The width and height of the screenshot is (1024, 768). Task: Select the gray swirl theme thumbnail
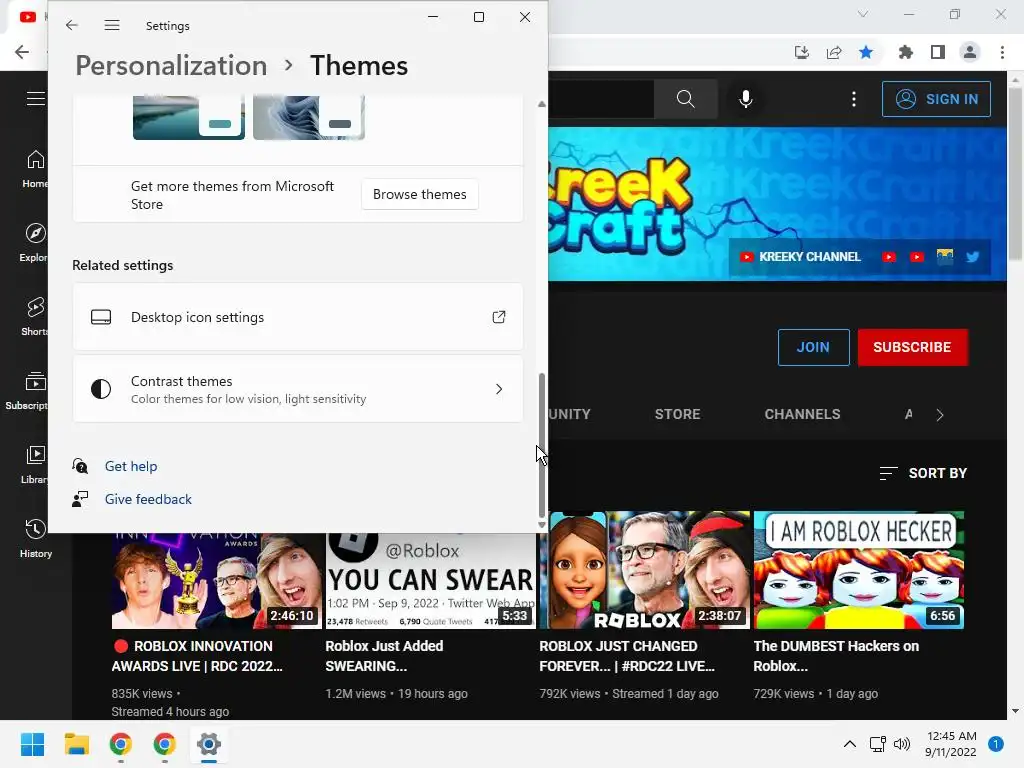click(x=309, y=118)
